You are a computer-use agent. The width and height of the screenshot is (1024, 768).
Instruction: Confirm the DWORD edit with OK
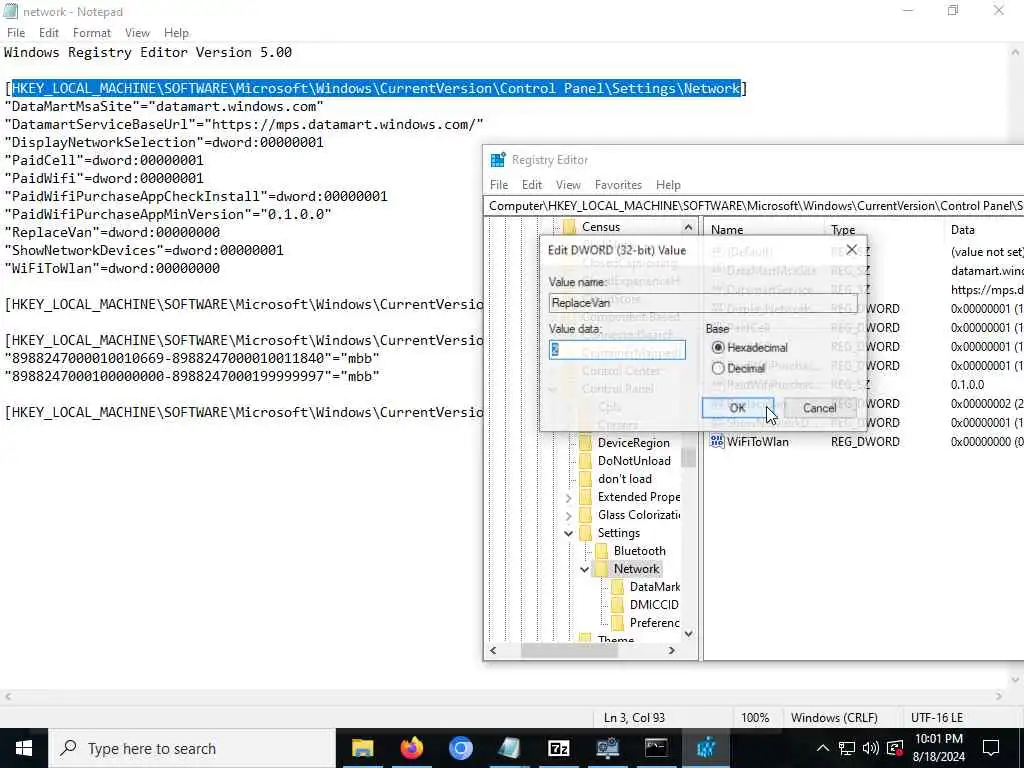point(737,408)
